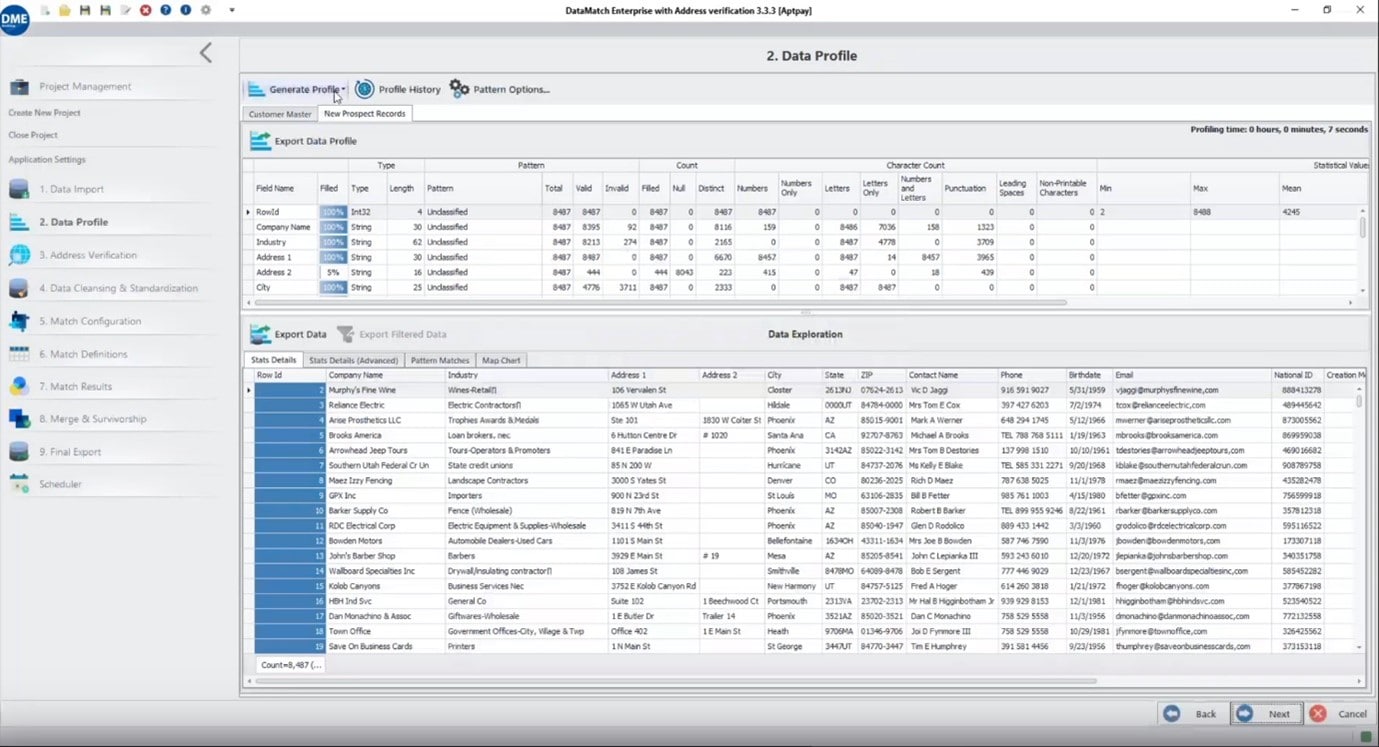Open the Pattern Matches tab
The width and height of the screenshot is (1379, 747).
(440, 360)
